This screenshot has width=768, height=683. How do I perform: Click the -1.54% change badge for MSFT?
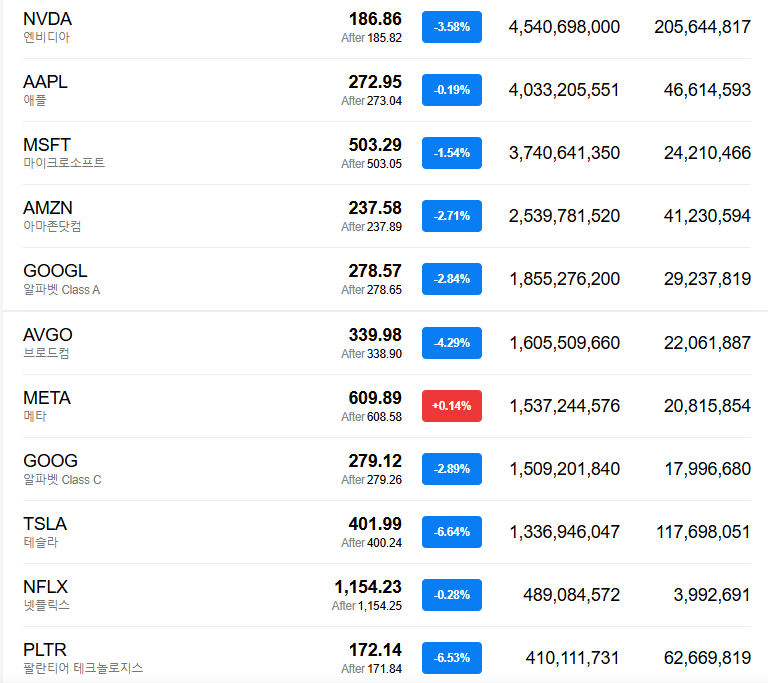coord(452,153)
